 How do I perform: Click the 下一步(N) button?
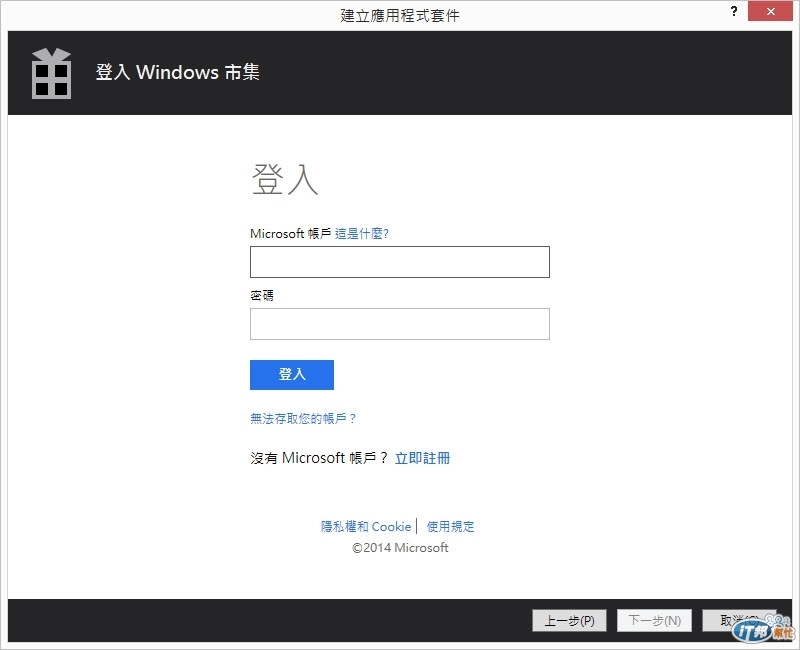point(654,620)
